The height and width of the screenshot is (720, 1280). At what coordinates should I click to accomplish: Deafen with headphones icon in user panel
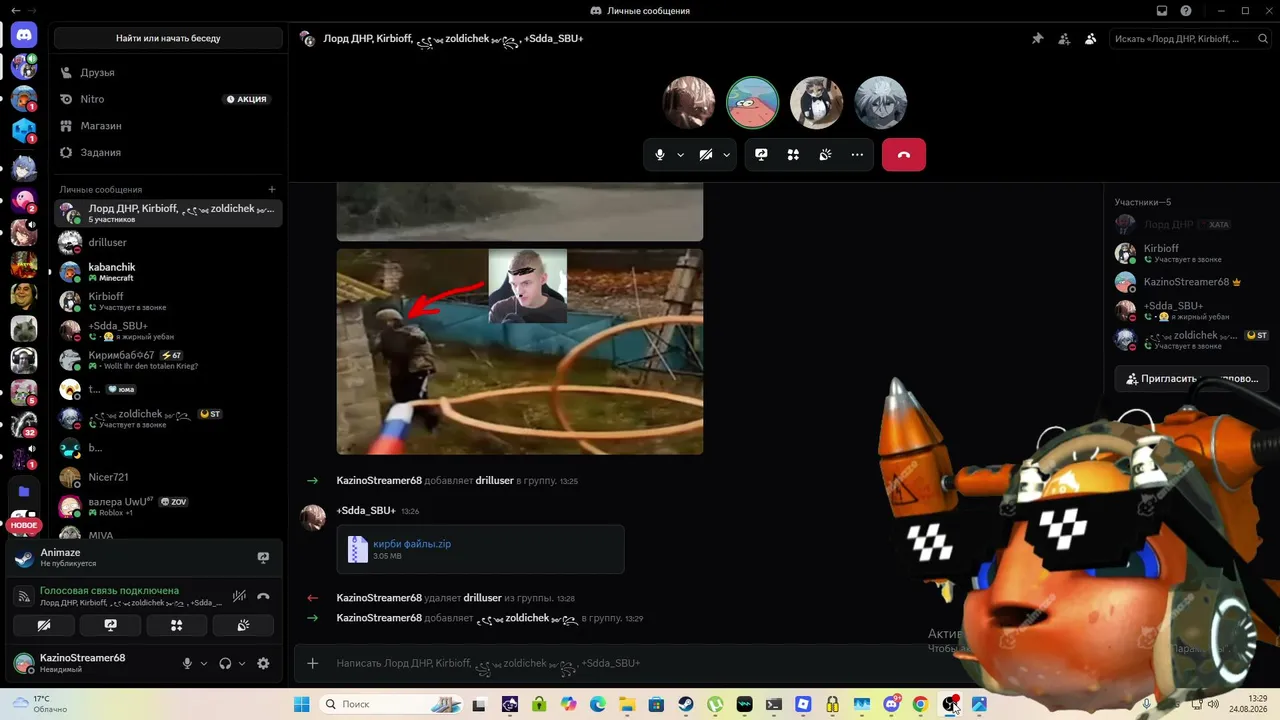(225, 663)
